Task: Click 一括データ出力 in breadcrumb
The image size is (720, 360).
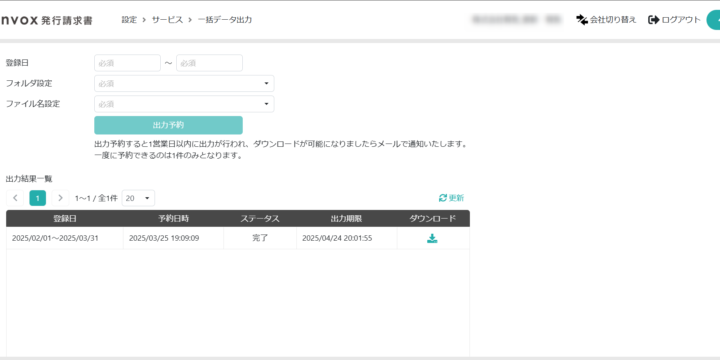Action: click(x=225, y=20)
